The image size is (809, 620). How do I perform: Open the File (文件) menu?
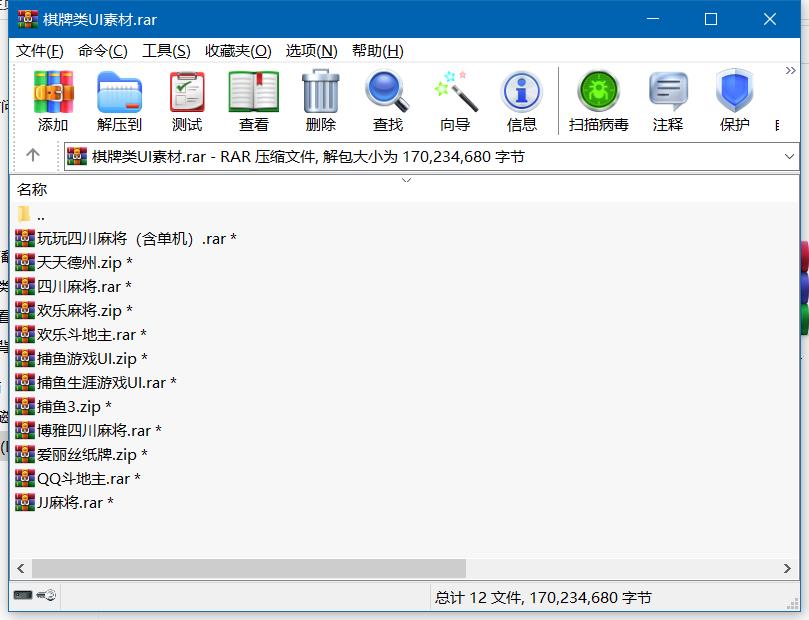pos(40,51)
